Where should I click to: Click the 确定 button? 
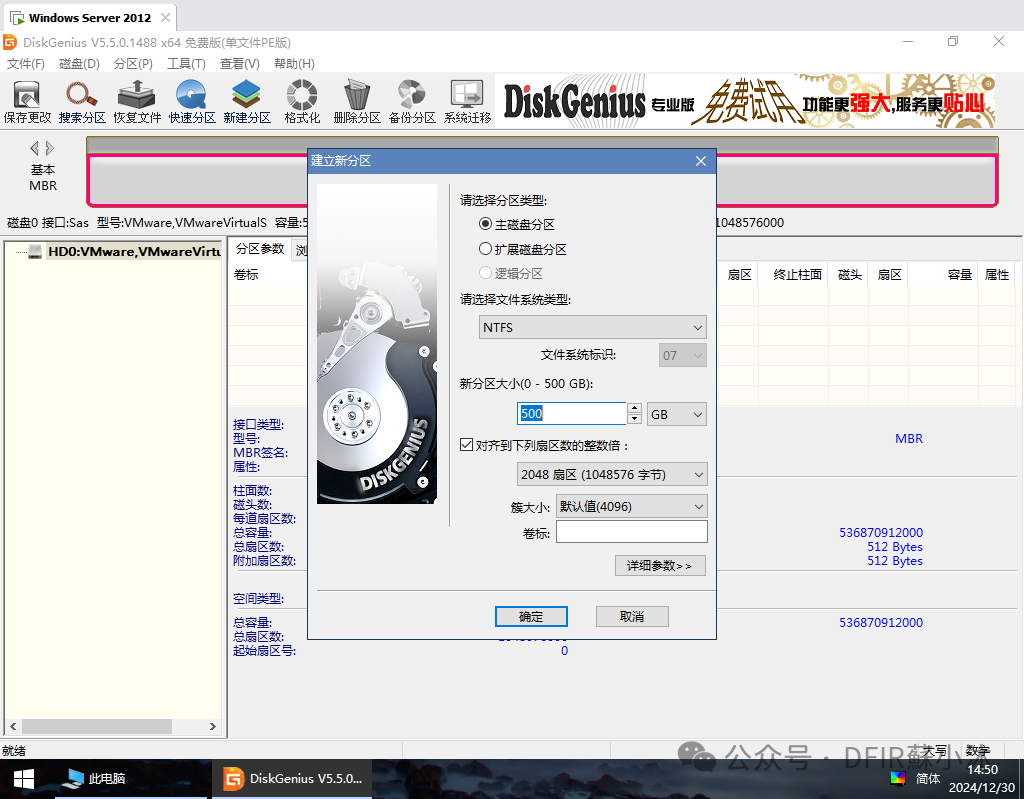pyautogui.click(x=531, y=616)
